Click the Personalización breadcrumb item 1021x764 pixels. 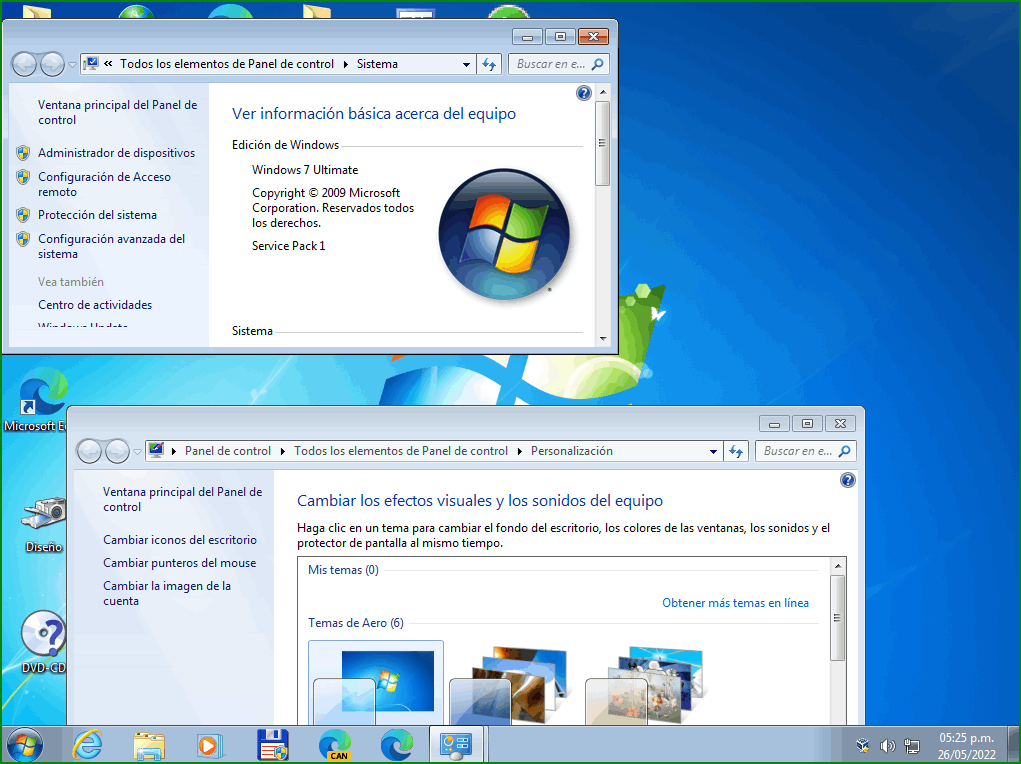pyautogui.click(x=572, y=451)
